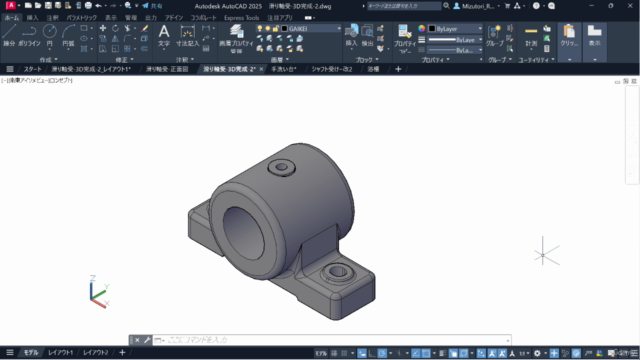Viewport: 640px width, 360px height.
Task: Toggle ortho mode in status bar
Action: [372, 353]
